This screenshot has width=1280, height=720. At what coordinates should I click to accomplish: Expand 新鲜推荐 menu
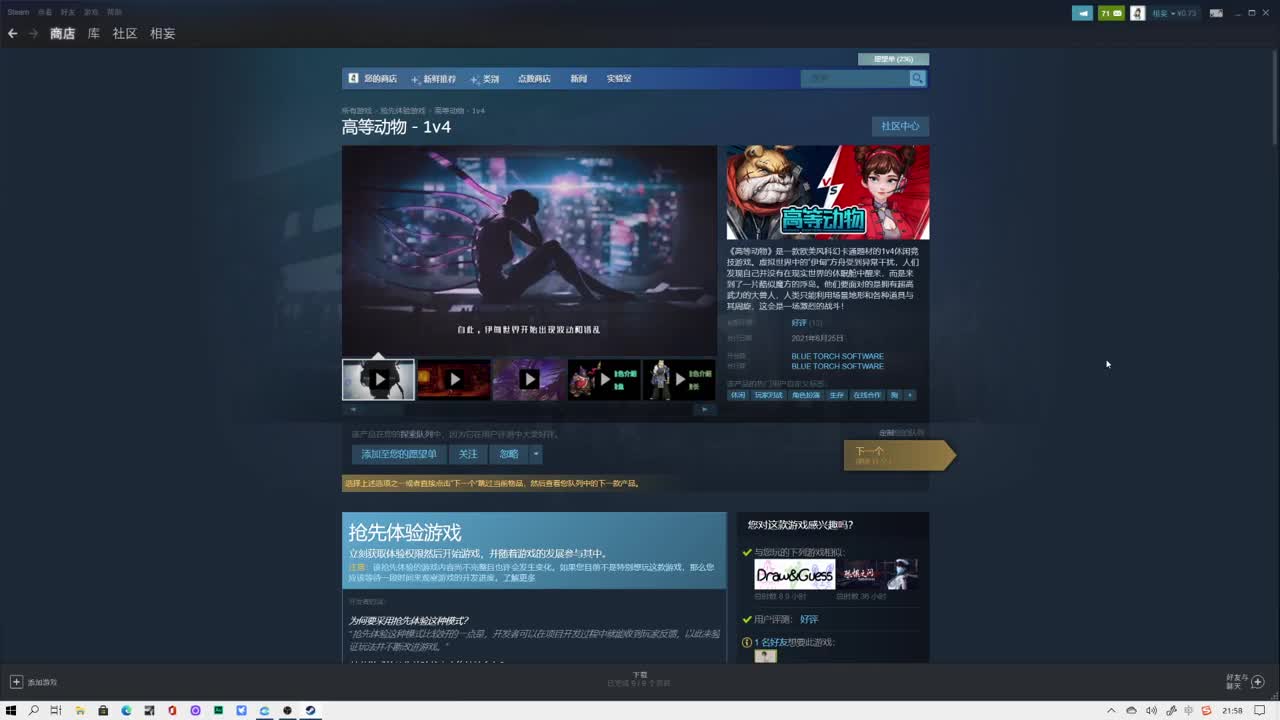click(434, 78)
